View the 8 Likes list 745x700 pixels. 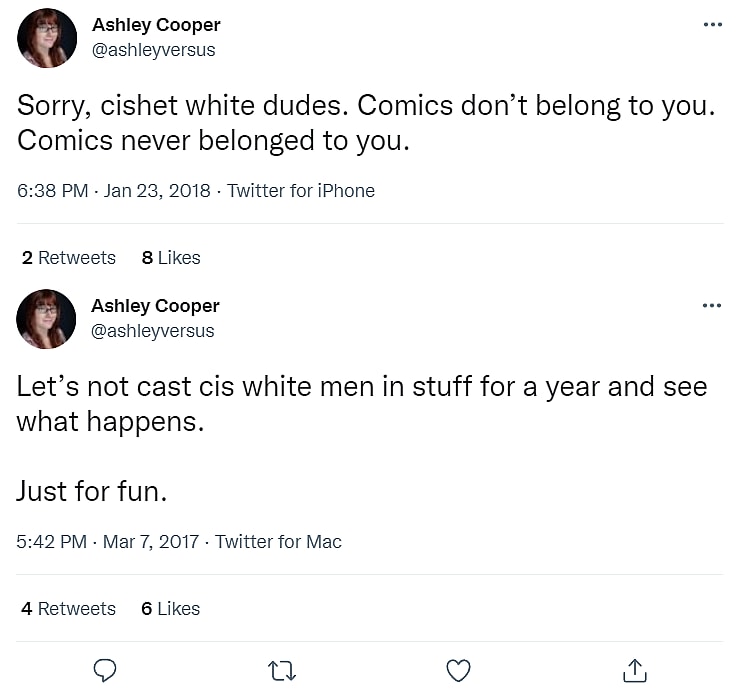[171, 258]
